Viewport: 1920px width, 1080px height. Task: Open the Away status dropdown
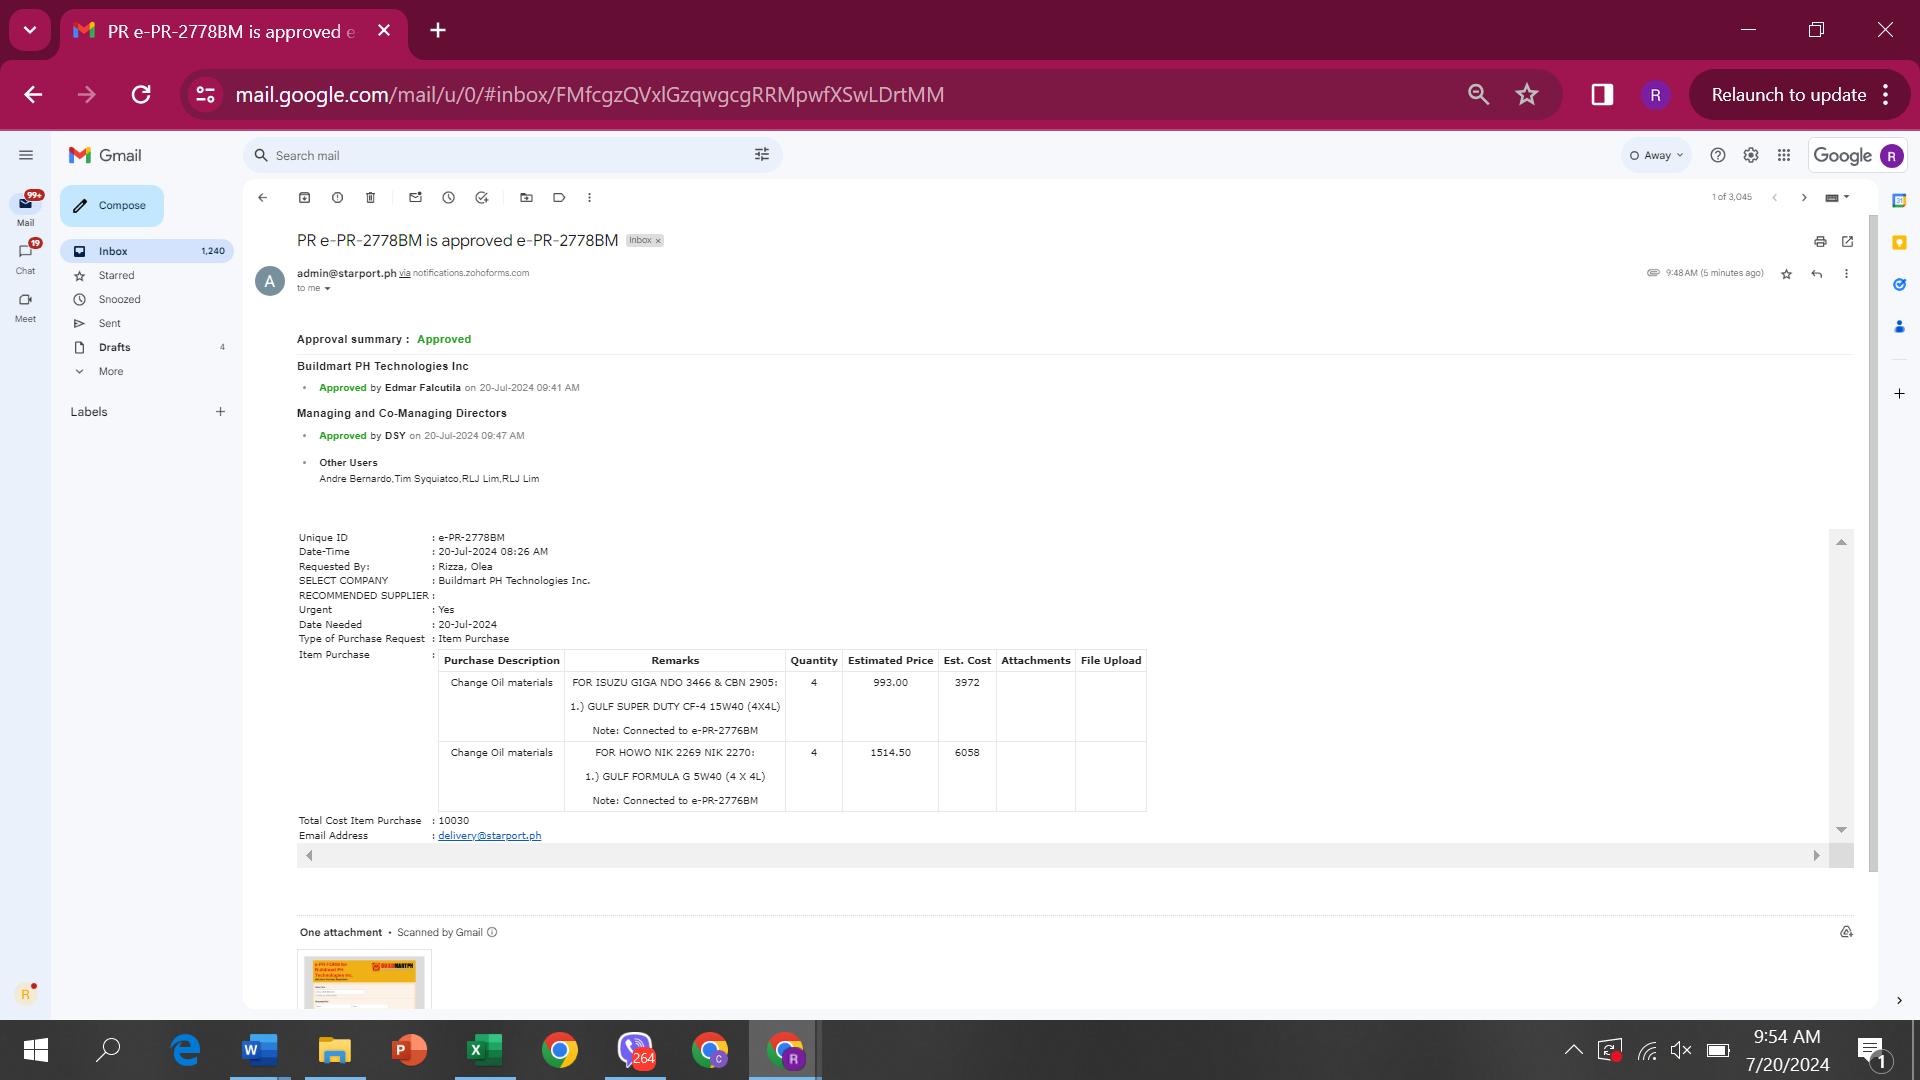(1656, 156)
